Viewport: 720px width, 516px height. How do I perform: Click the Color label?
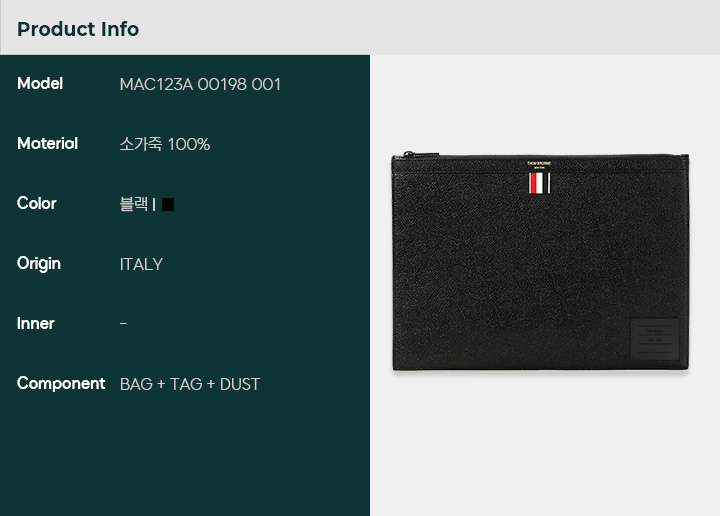click(x=37, y=203)
